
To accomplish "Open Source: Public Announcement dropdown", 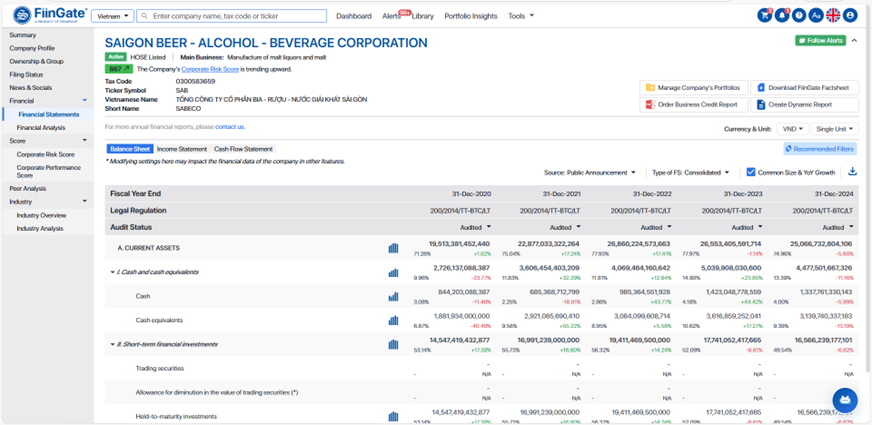I will [x=591, y=172].
